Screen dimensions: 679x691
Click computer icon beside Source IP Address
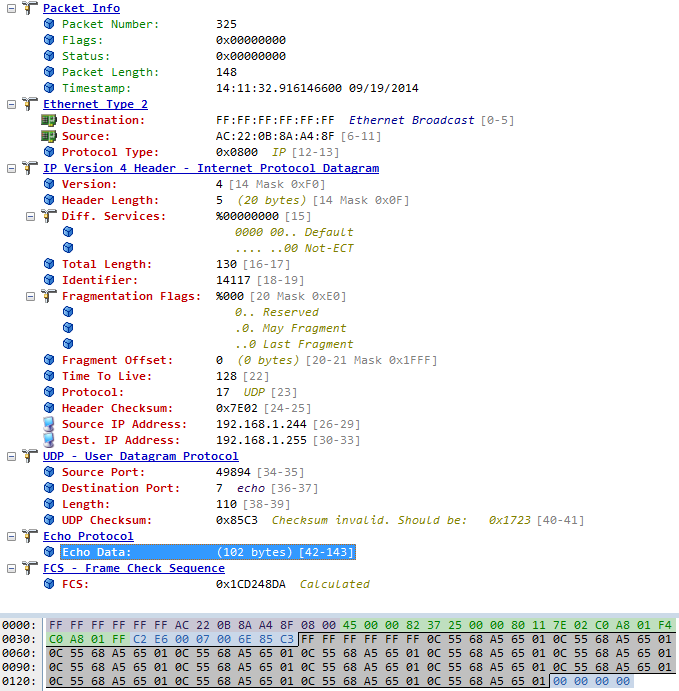pos(49,424)
